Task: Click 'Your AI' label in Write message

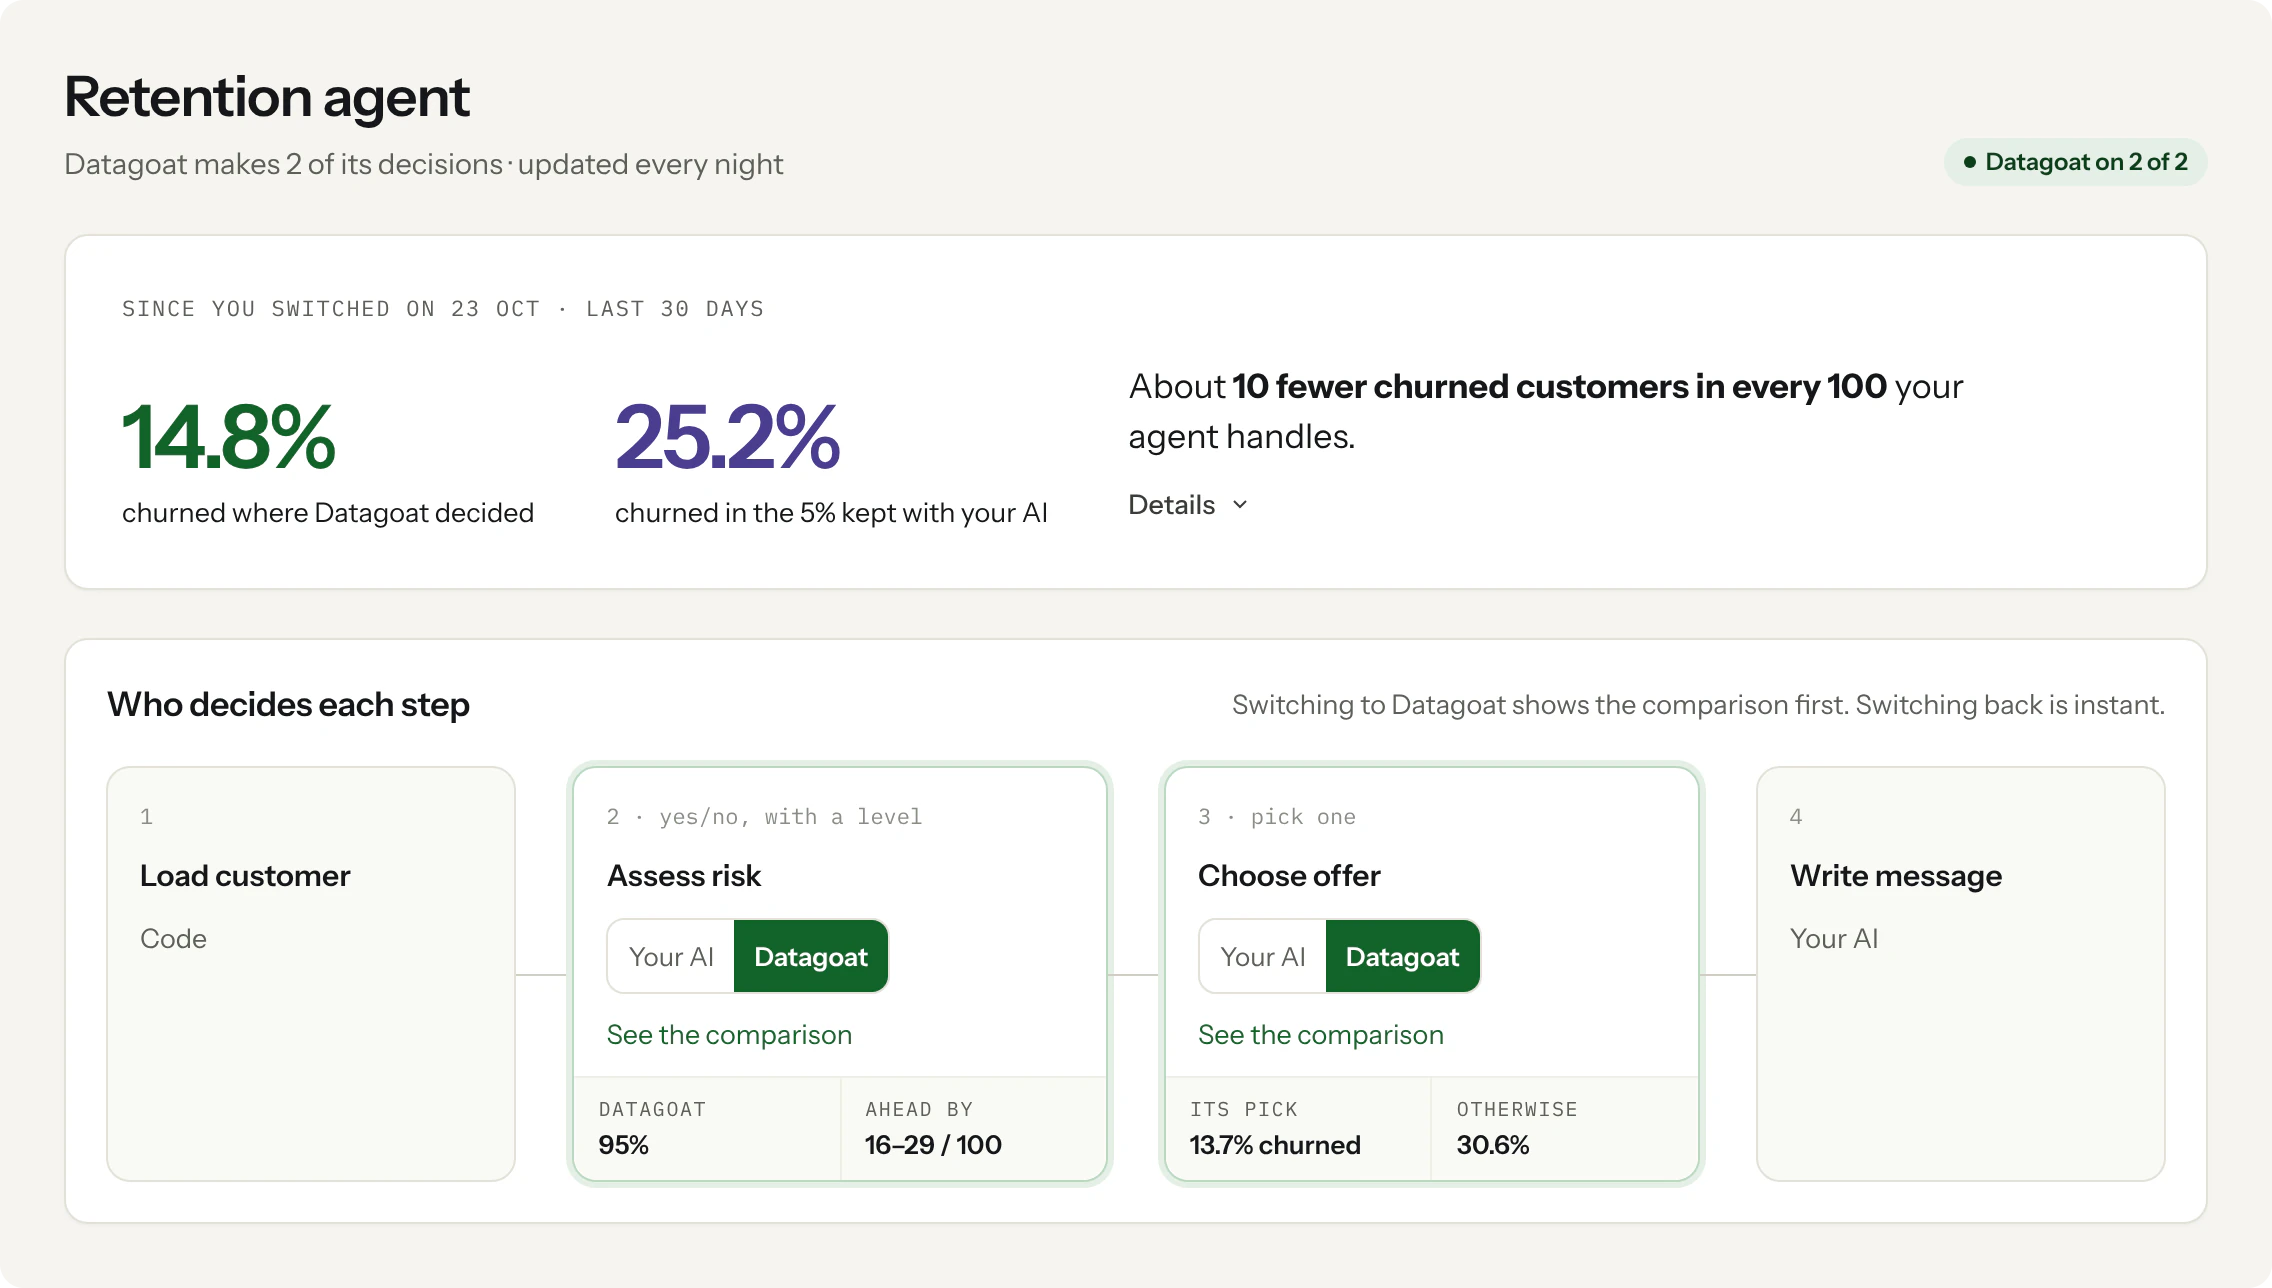Action: [x=1834, y=939]
